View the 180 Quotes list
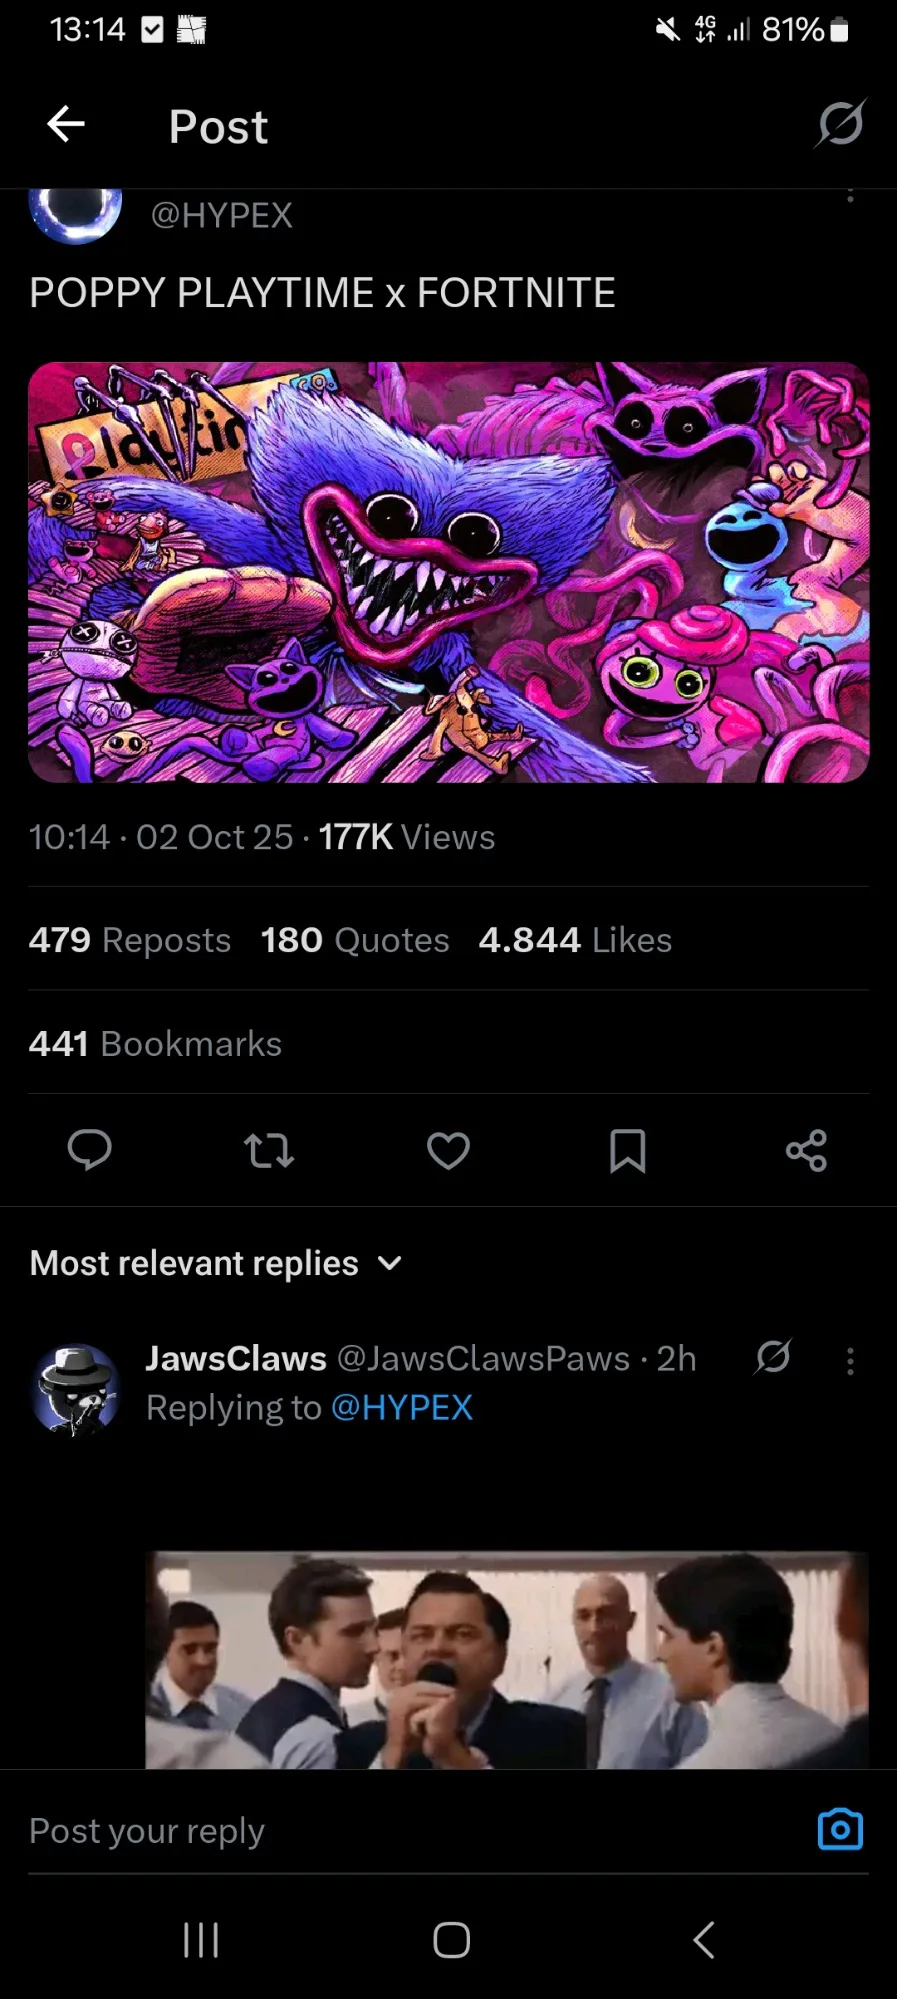897x1999 pixels. 355,940
